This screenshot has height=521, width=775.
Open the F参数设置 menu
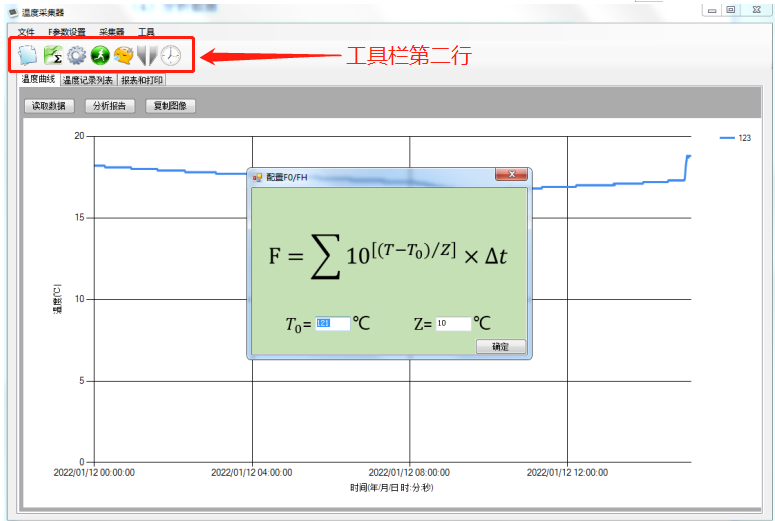point(67,32)
